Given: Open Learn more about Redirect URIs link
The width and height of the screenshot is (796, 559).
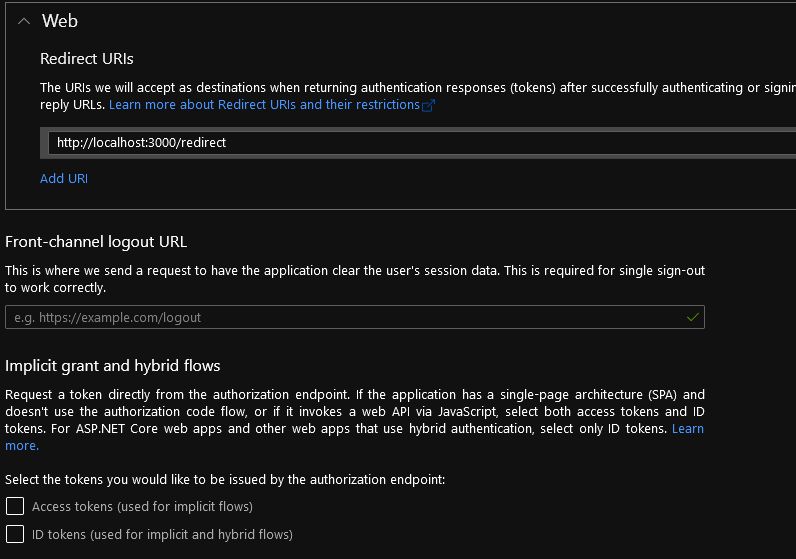Looking at the screenshot, I should (264, 104).
